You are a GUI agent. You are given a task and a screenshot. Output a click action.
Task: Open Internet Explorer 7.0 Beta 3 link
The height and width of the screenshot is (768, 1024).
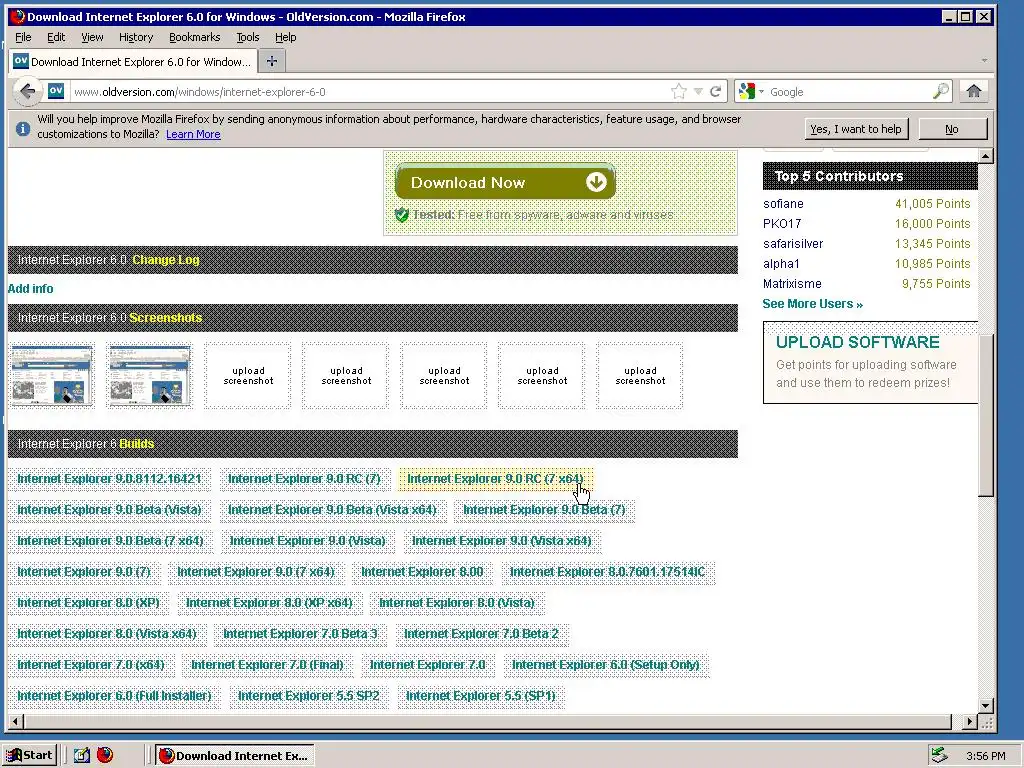pyautogui.click(x=300, y=633)
